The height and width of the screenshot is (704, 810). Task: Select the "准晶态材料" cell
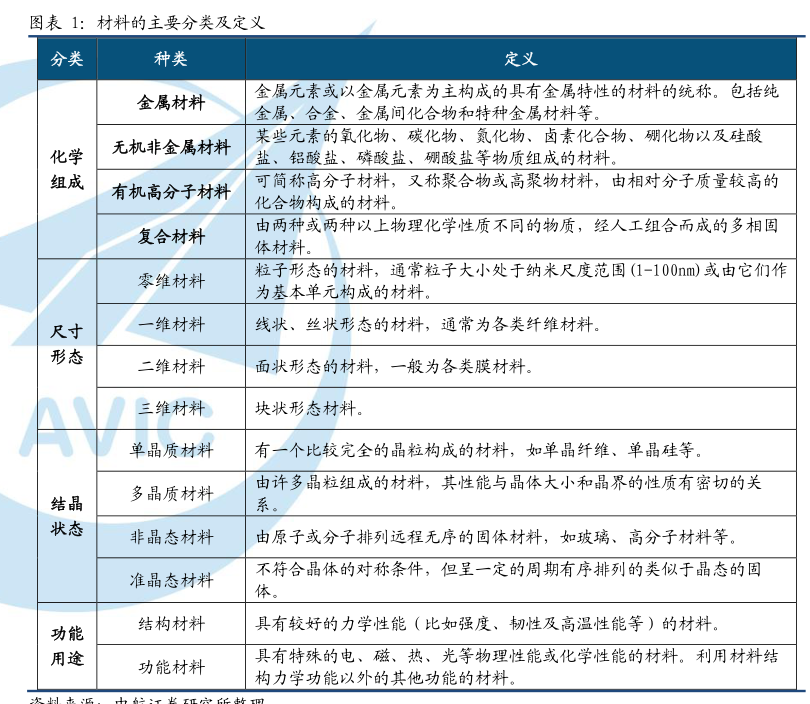click(171, 579)
